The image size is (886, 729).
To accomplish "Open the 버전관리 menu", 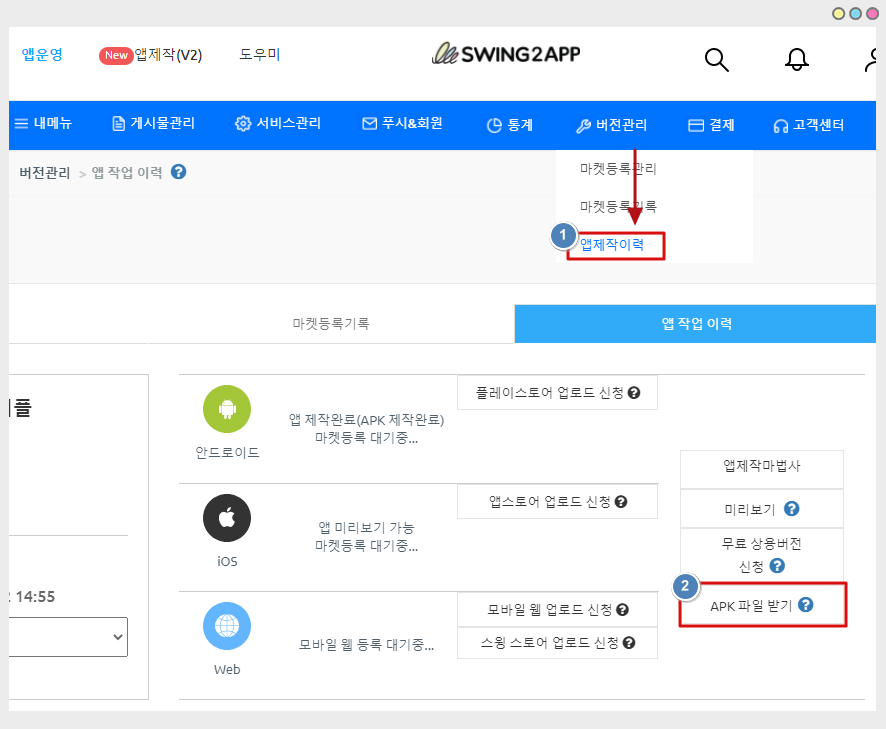I will pyautogui.click(x=611, y=125).
